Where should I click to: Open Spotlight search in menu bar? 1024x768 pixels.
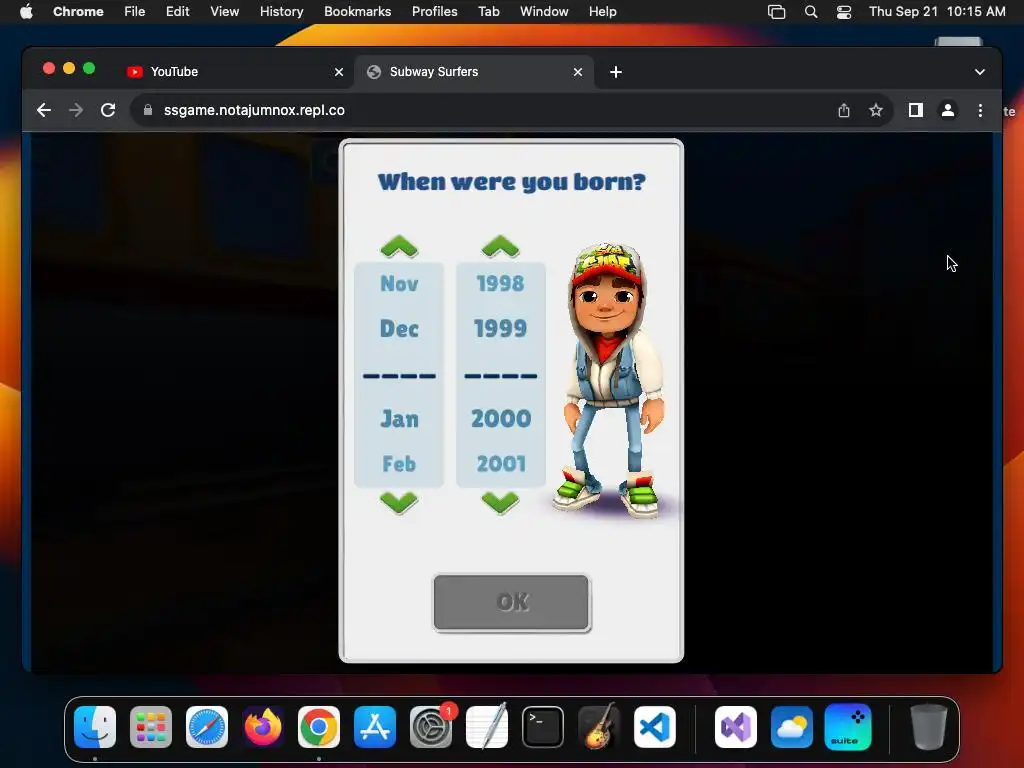pos(810,12)
